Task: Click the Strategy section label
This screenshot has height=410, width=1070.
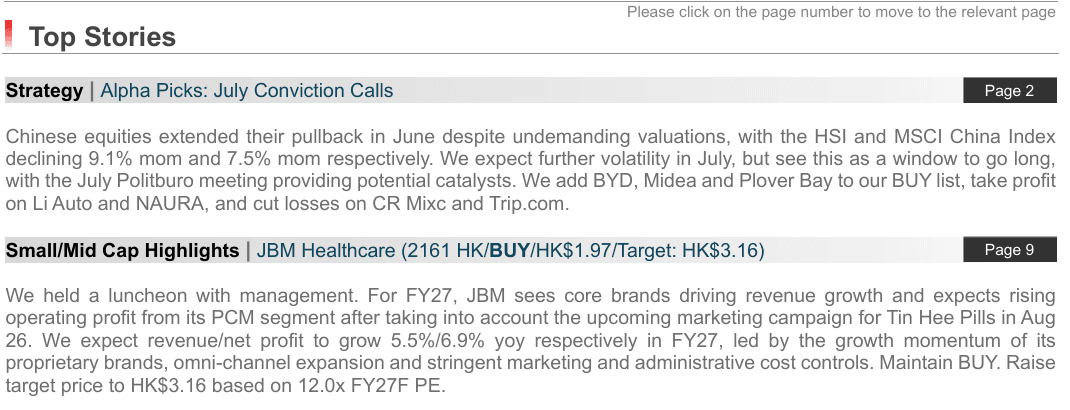Action: [44, 91]
